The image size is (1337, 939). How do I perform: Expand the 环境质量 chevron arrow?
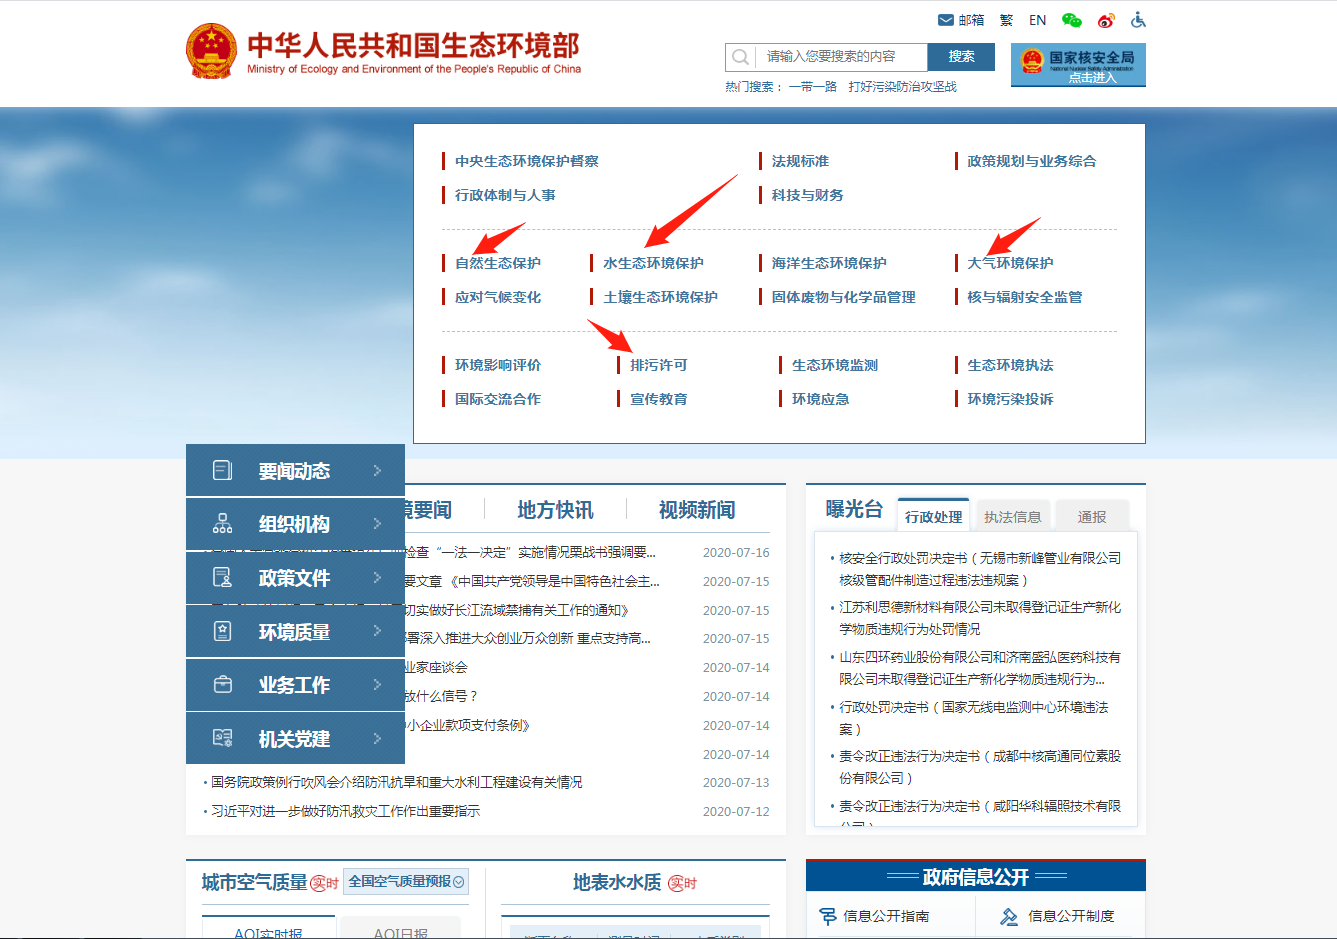377,631
